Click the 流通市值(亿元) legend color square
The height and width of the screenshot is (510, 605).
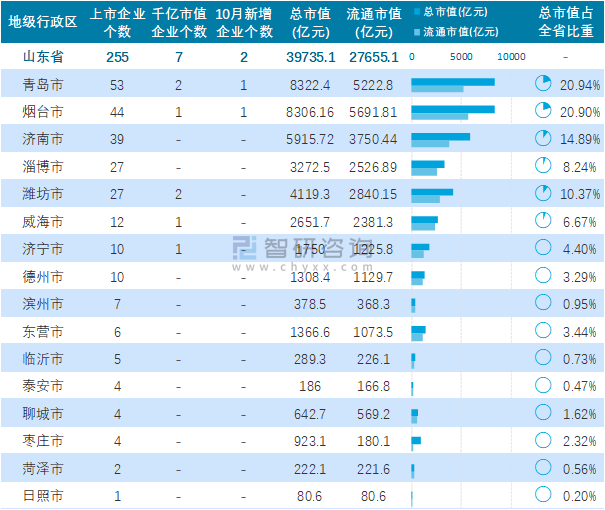point(418,32)
